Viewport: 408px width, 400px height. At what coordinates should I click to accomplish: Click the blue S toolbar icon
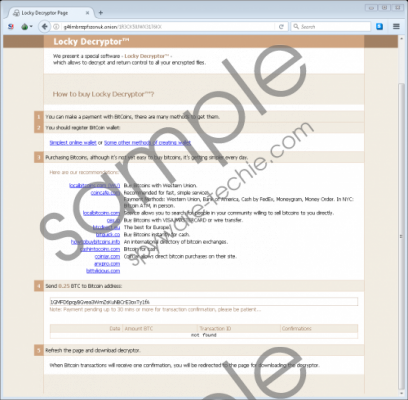pyautogui.click(x=379, y=26)
